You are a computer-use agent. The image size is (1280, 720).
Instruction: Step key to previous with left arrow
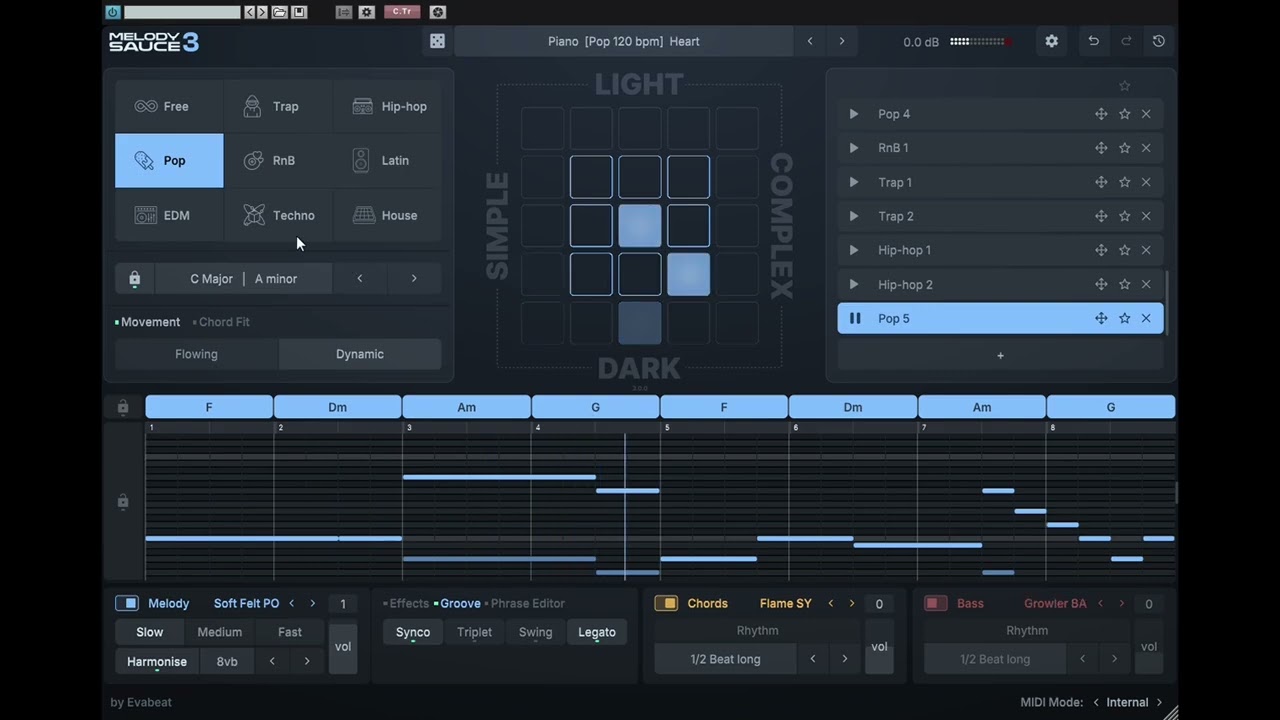coord(360,279)
